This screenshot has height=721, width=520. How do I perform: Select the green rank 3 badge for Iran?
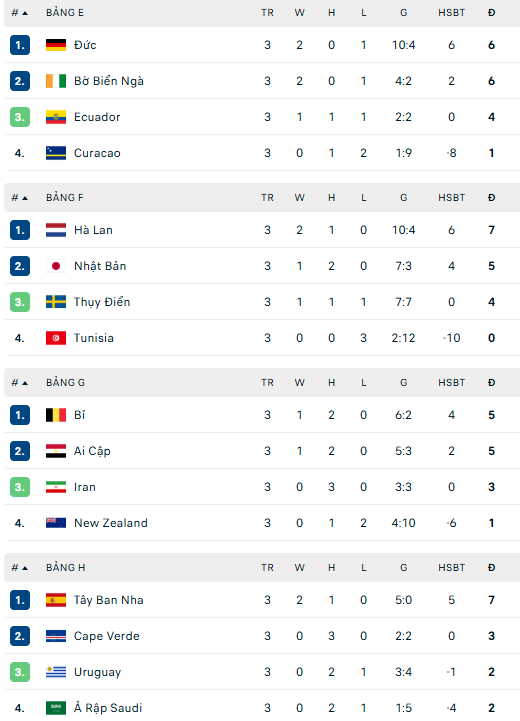click(x=20, y=487)
